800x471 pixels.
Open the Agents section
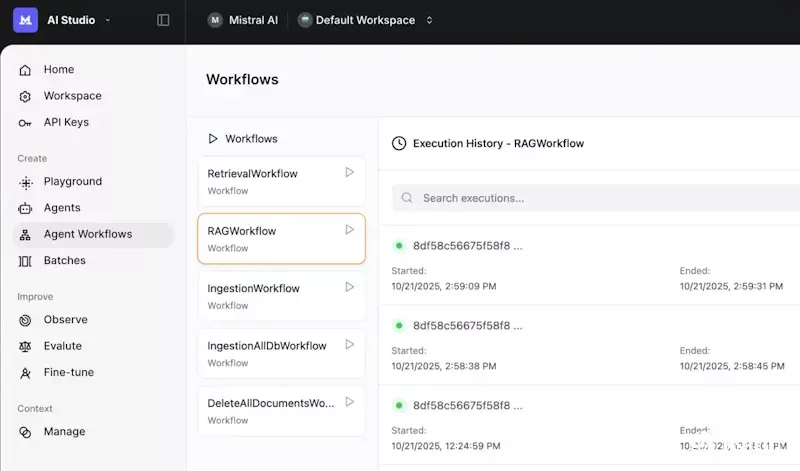click(x=62, y=208)
